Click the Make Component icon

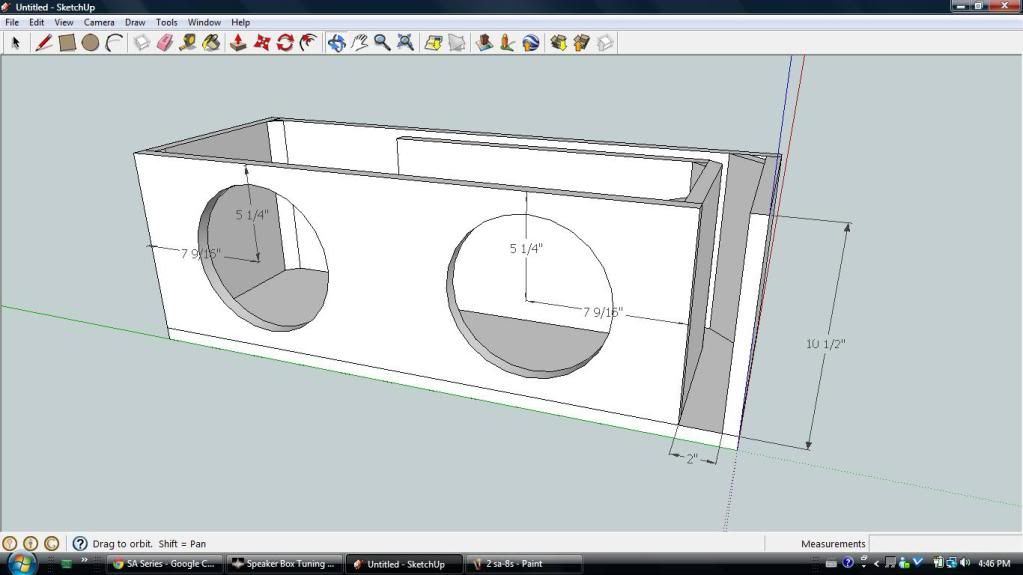click(142, 43)
